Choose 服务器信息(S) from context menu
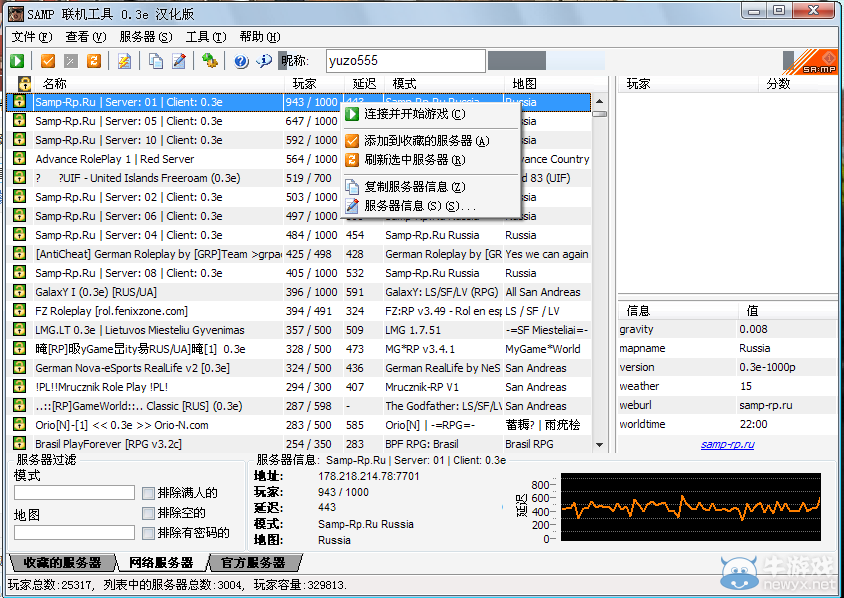This screenshot has width=844, height=598. 431,206
